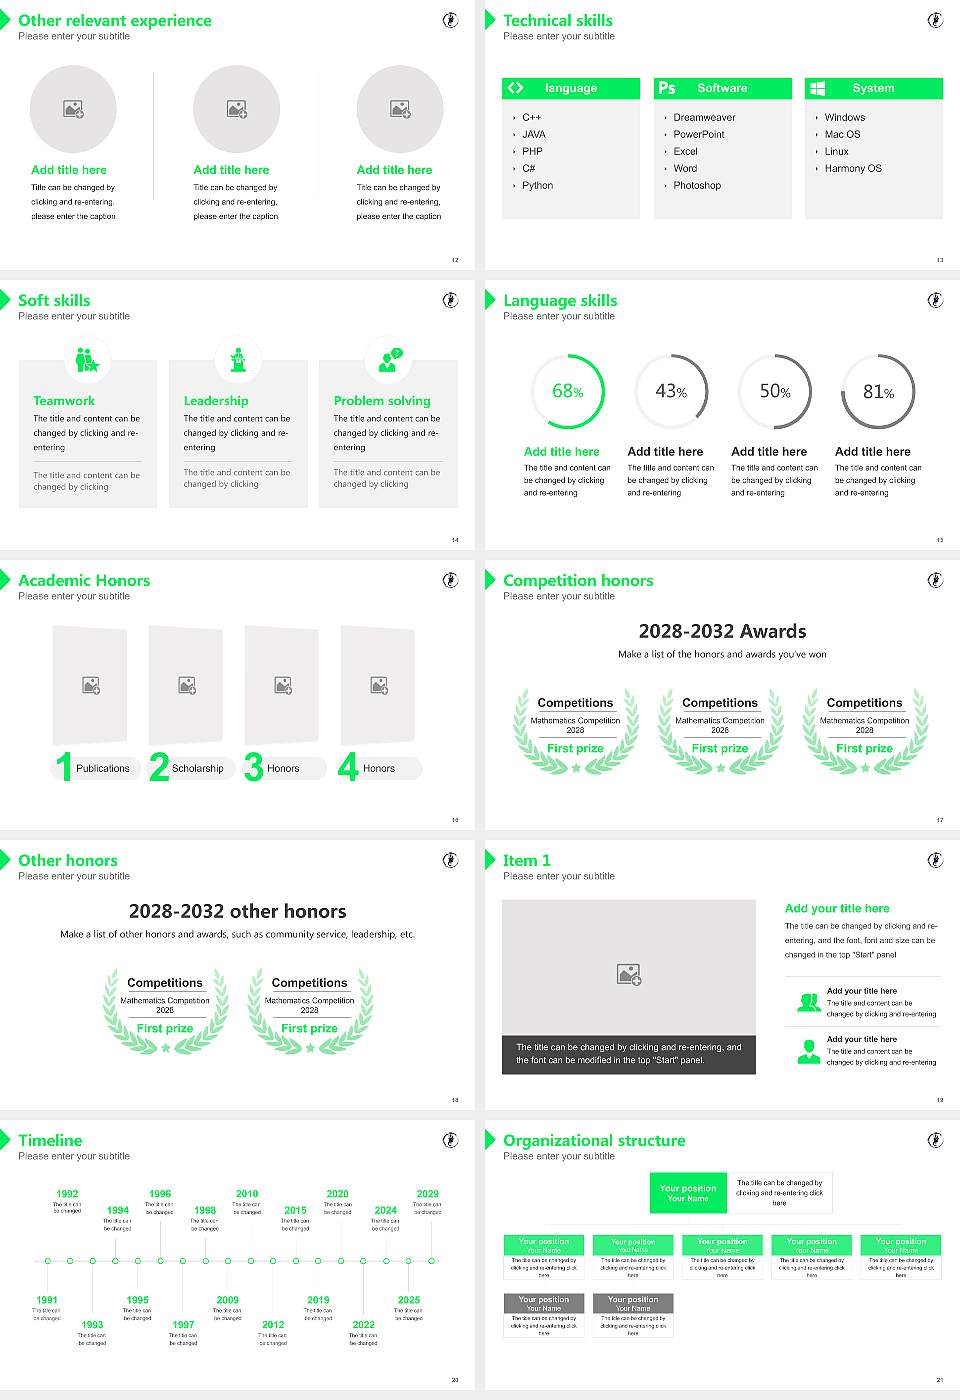Viewport: 960px width, 1400px height.
Task: Select the Ps icon in the Software header
Action: coord(667,88)
